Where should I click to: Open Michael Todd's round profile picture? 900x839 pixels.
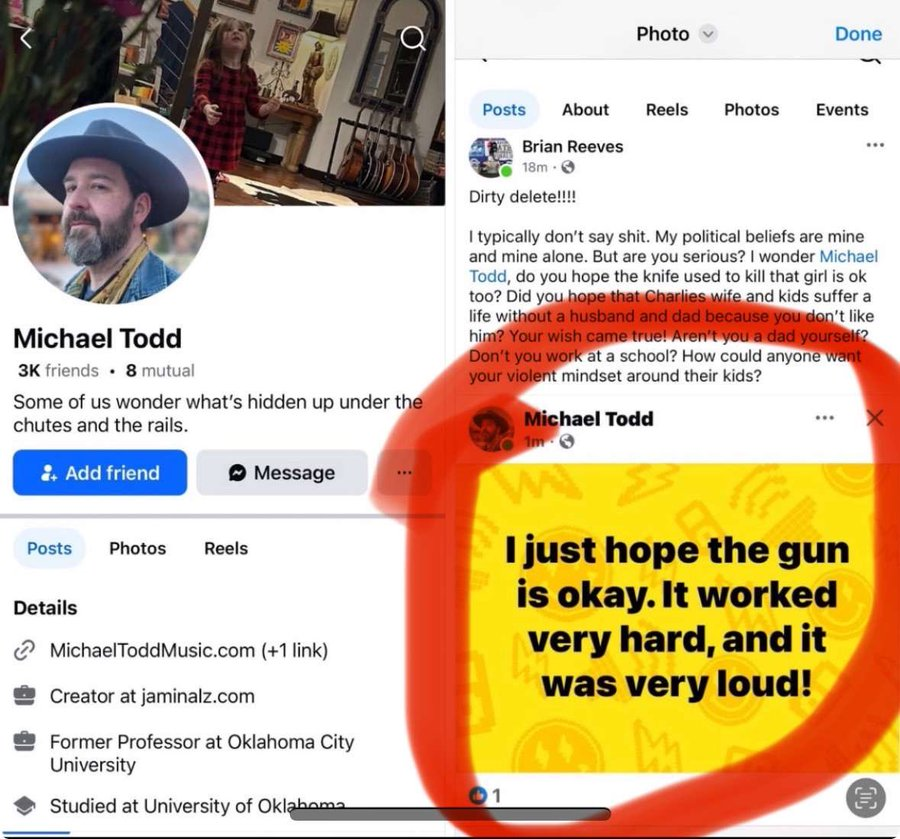click(x=112, y=205)
